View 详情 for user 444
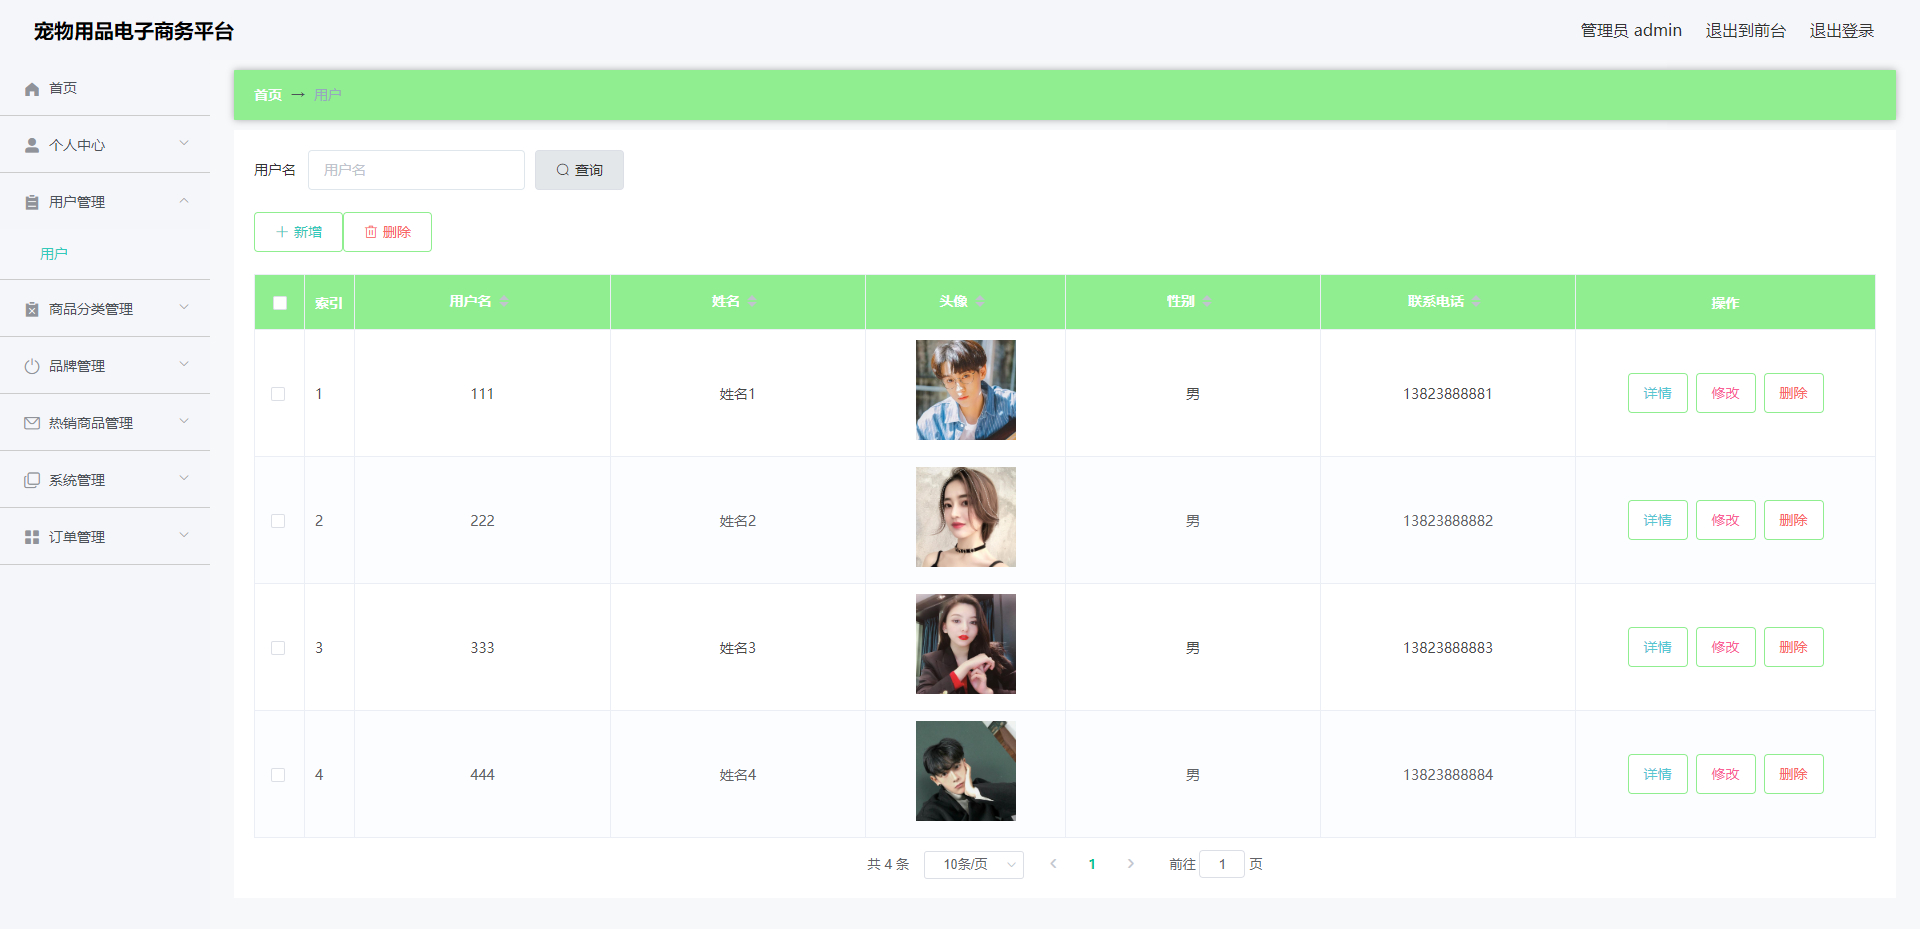Viewport: 1920px width, 929px height. [1657, 774]
